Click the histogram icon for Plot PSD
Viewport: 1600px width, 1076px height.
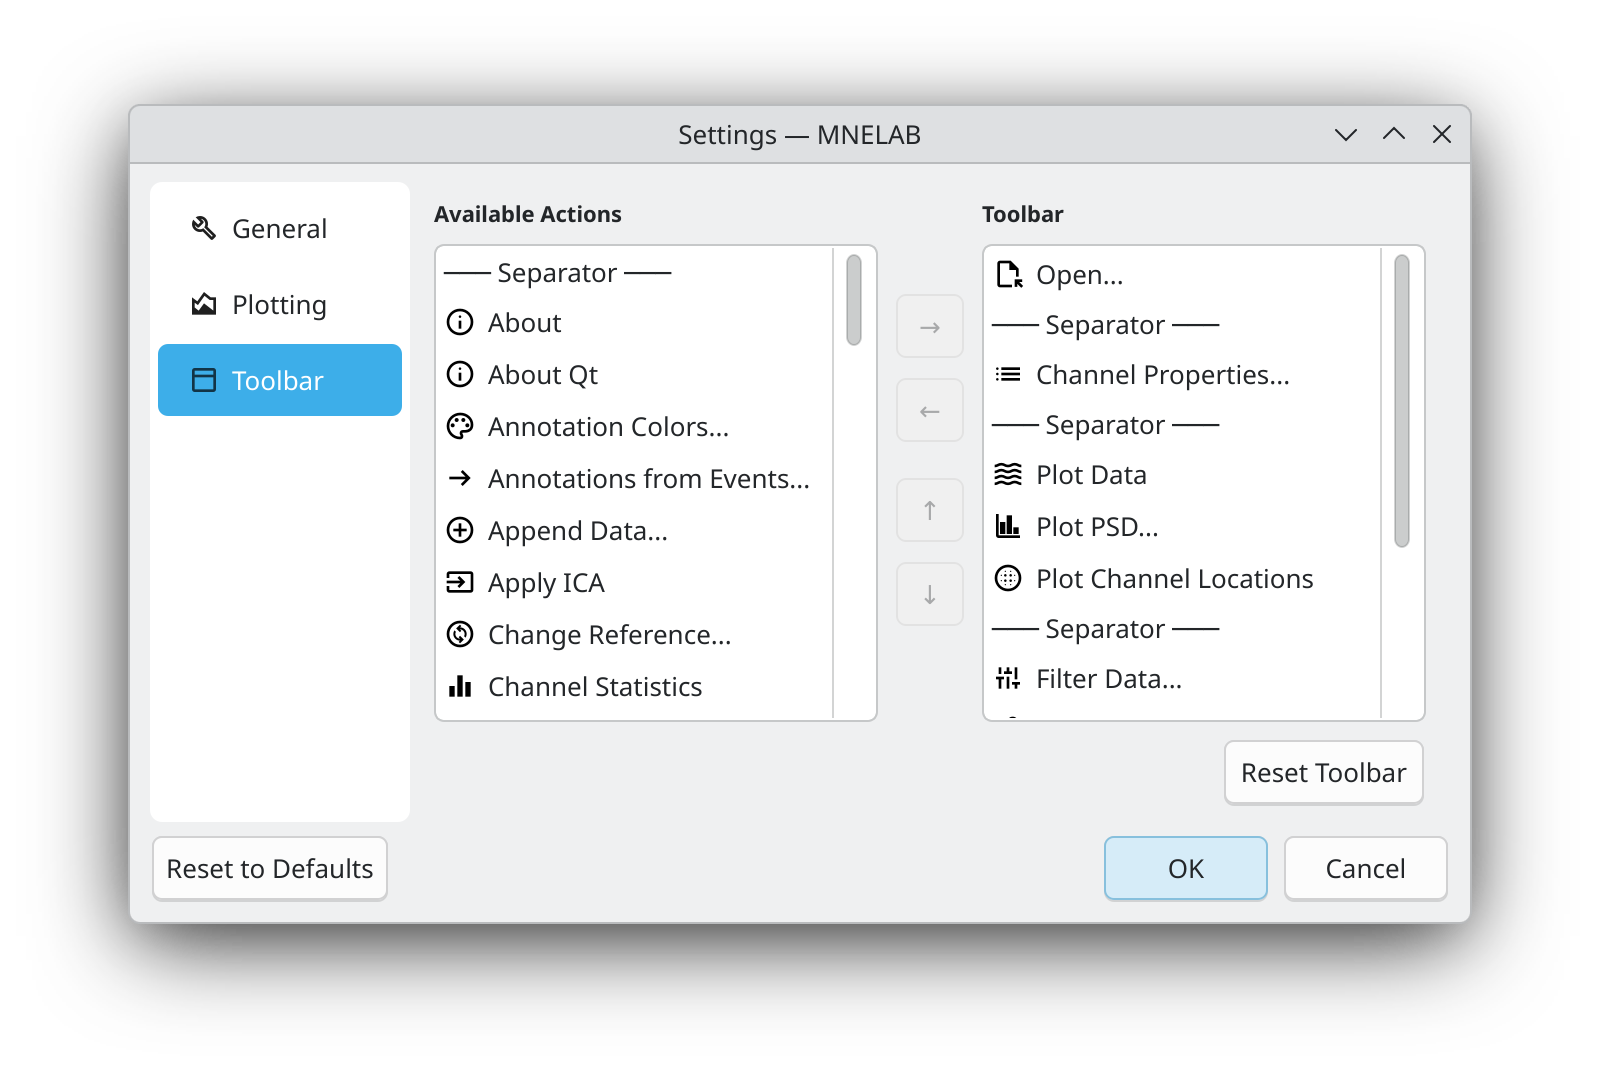[x=1008, y=527]
